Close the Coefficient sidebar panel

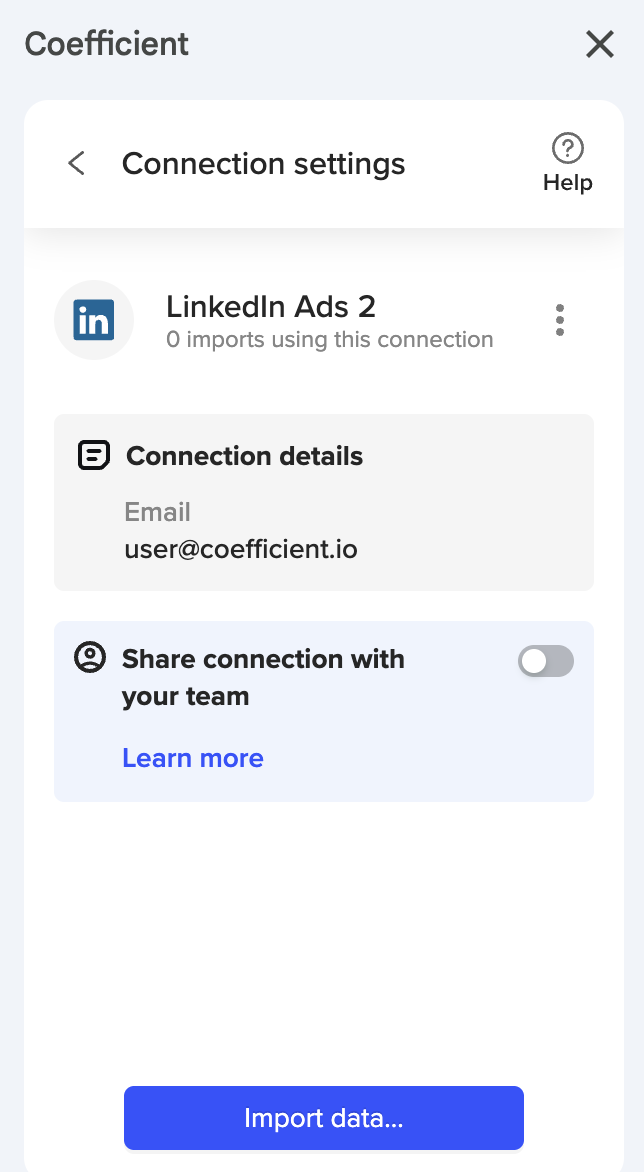click(600, 44)
